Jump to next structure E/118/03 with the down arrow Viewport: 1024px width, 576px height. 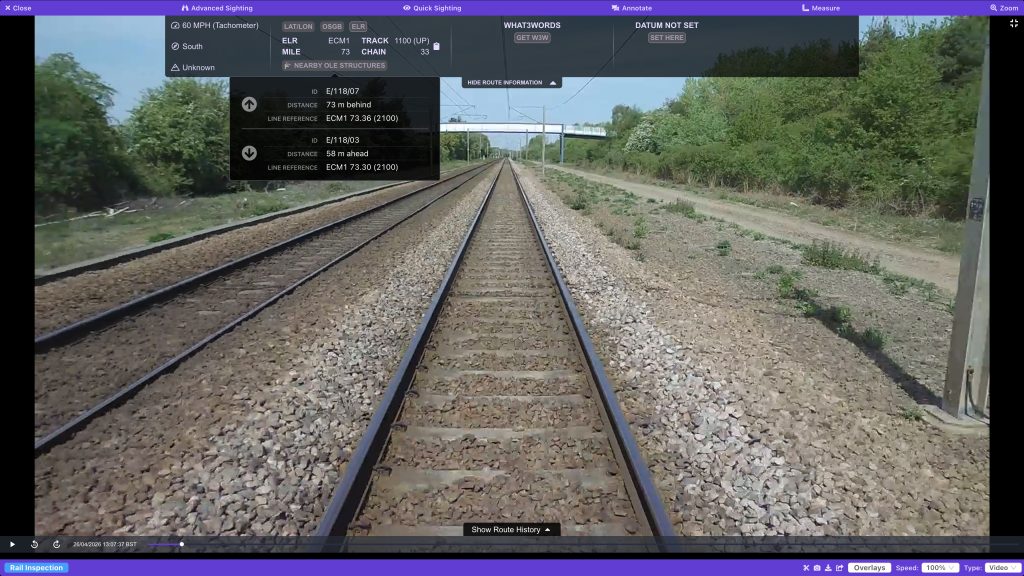tap(249, 153)
